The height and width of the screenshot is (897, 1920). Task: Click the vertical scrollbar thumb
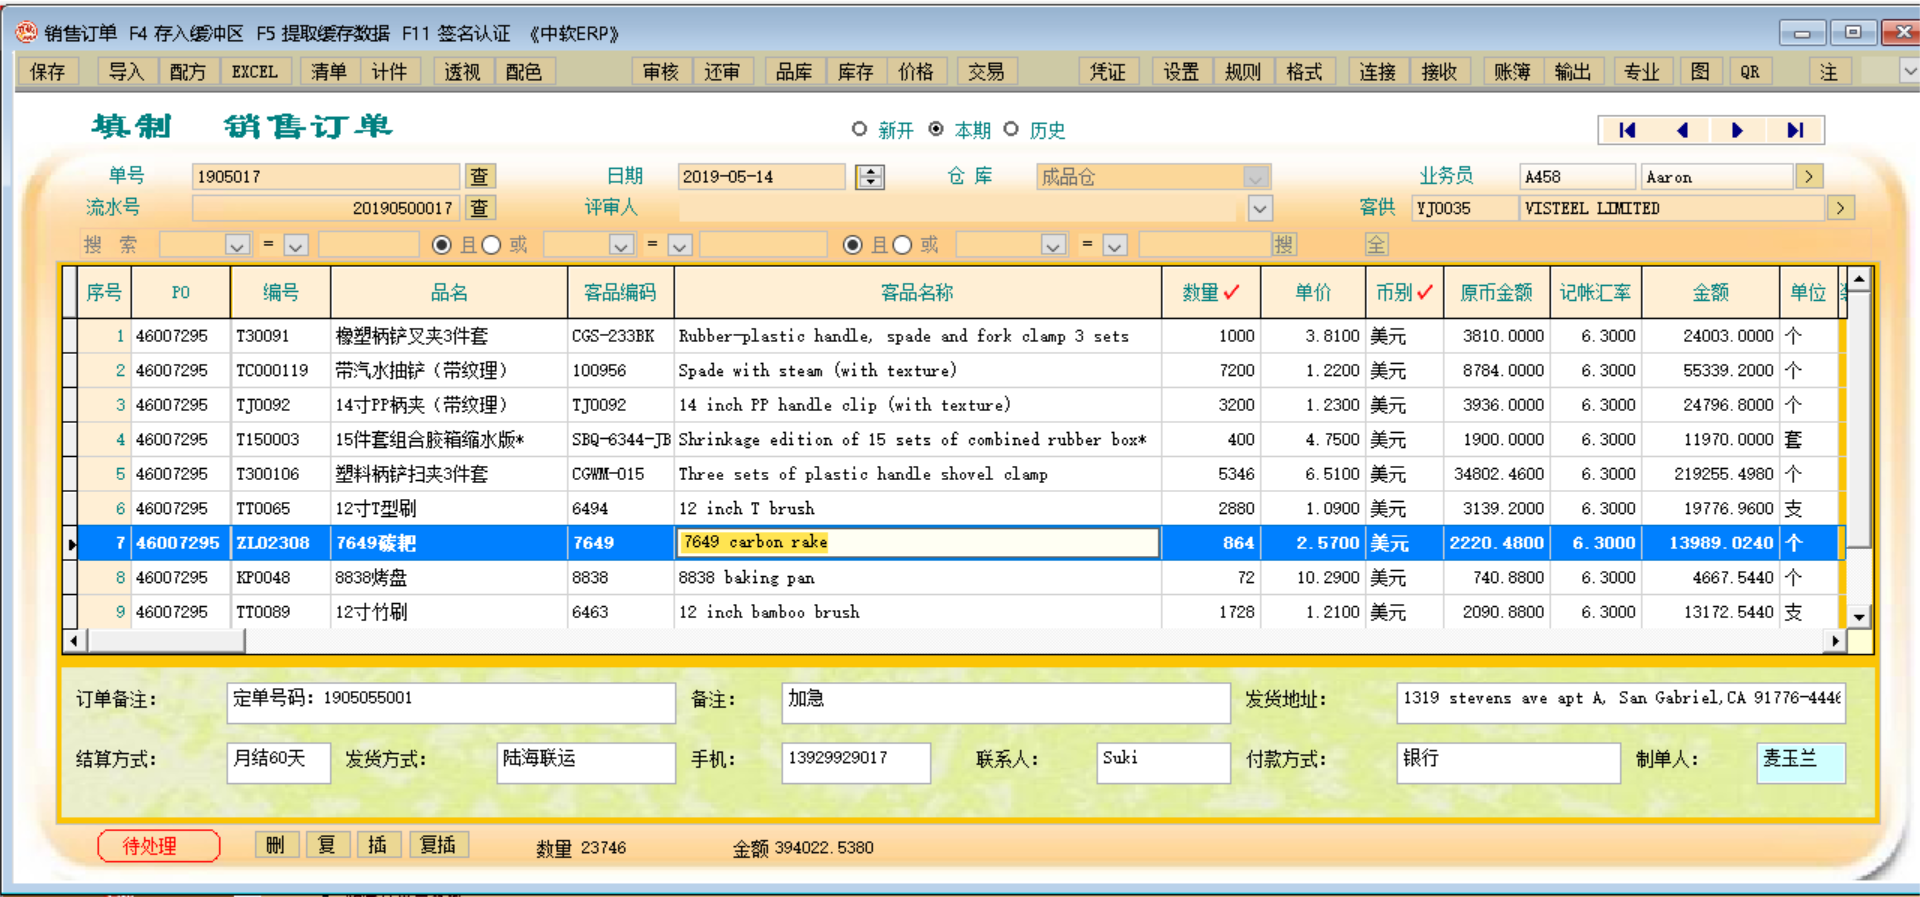click(1859, 418)
